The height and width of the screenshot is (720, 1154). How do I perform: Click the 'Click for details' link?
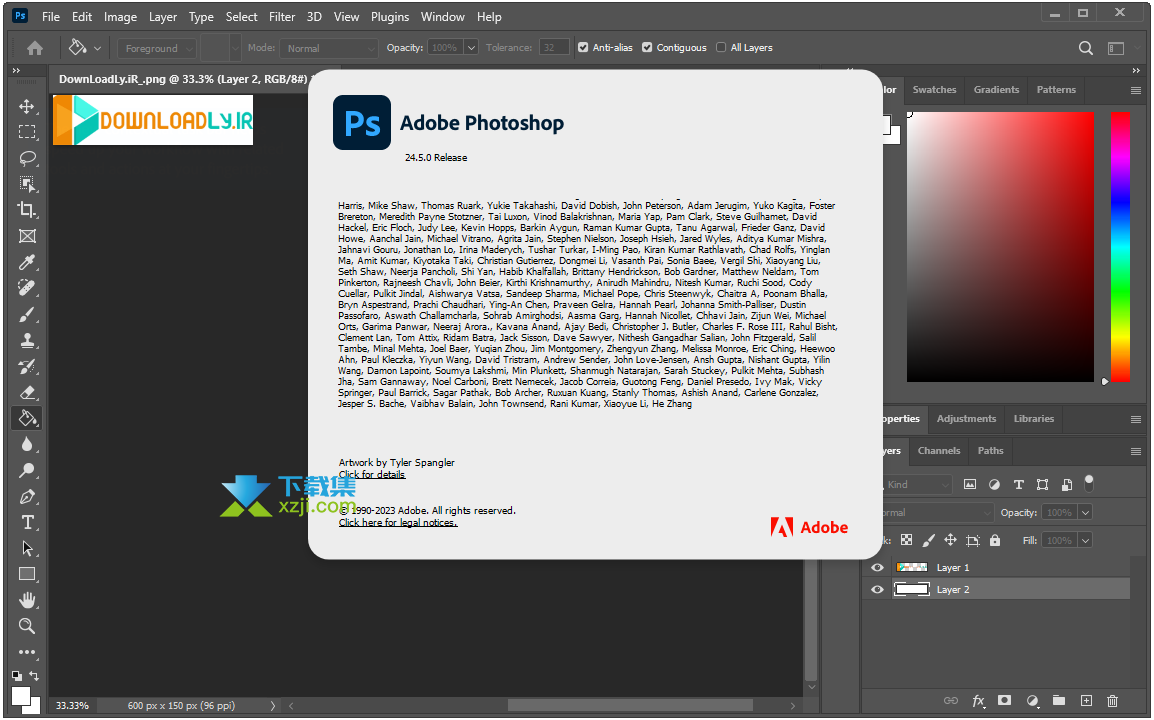click(372, 475)
